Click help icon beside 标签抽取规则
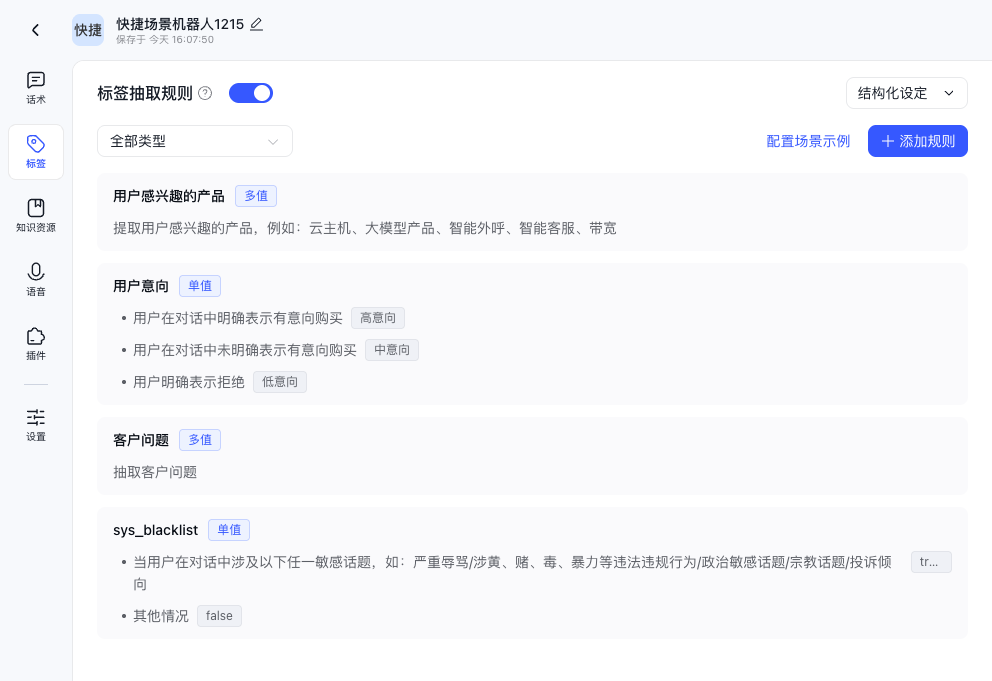This screenshot has width=992, height=681. tap(205, 93)
